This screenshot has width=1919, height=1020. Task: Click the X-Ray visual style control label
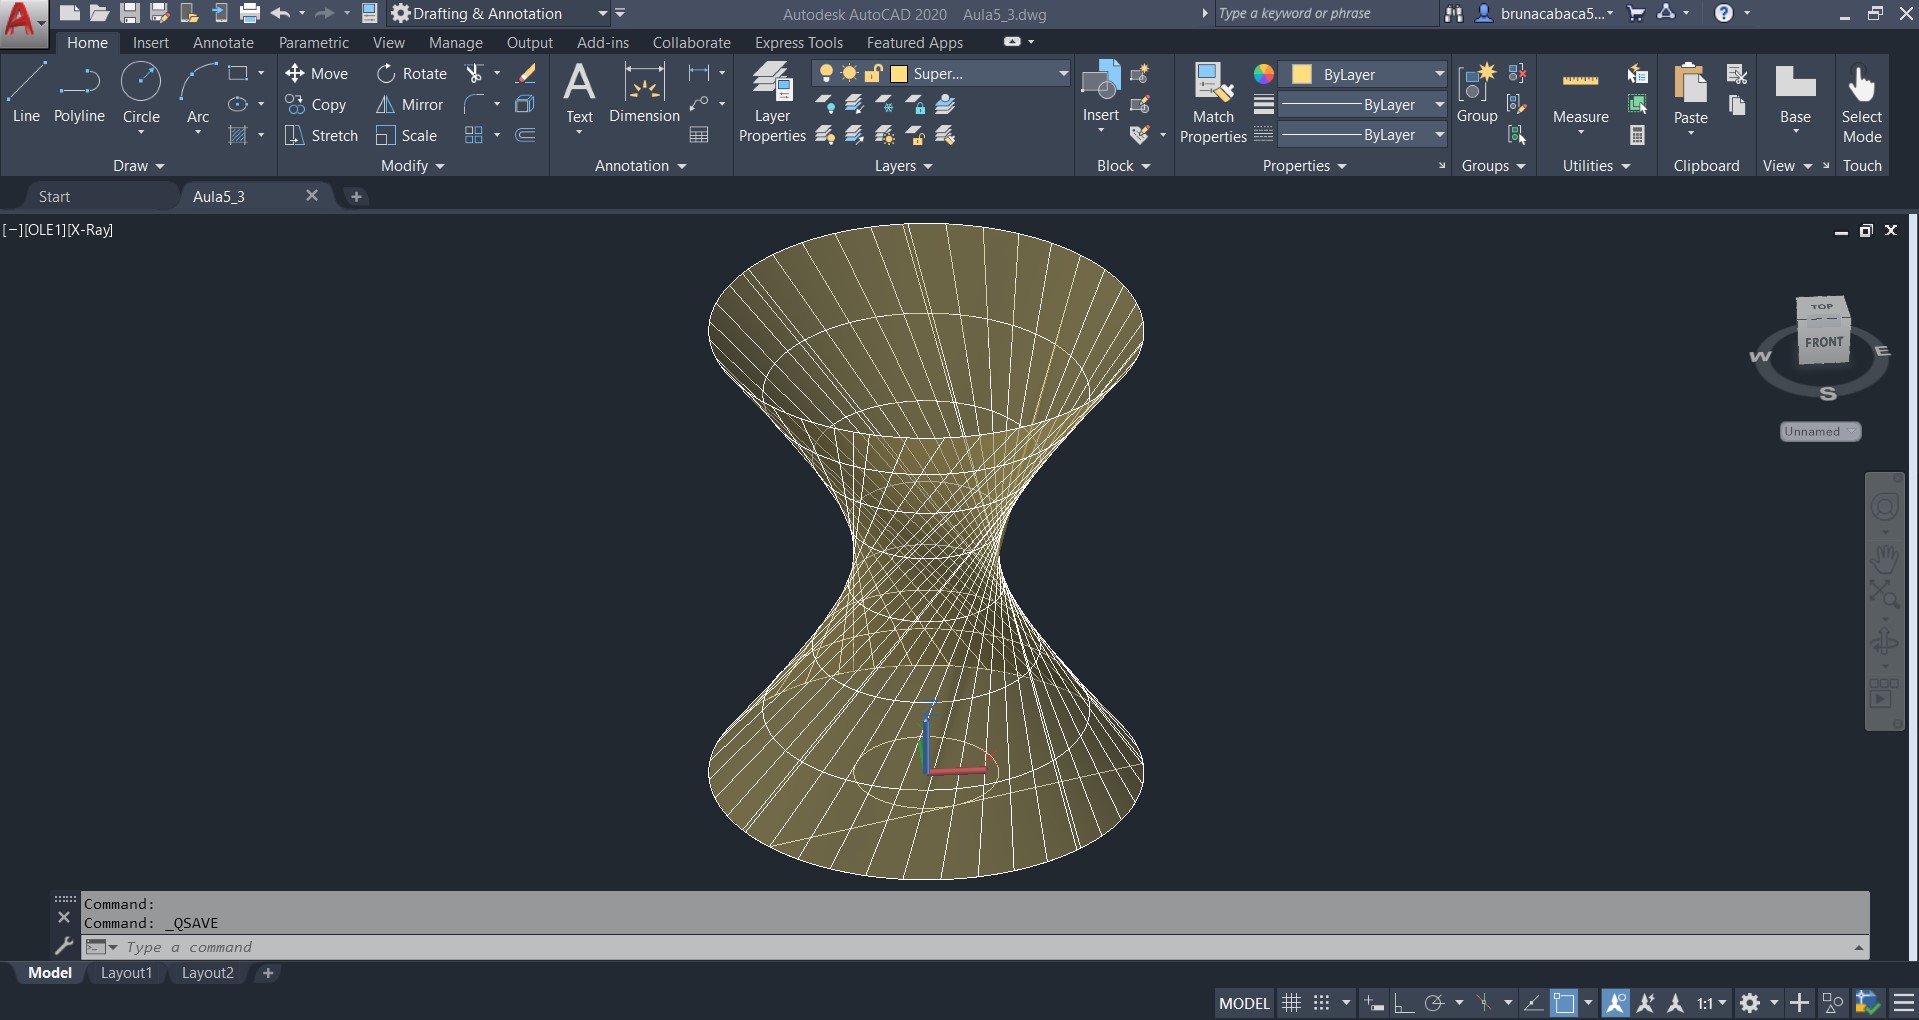[90, 230]
